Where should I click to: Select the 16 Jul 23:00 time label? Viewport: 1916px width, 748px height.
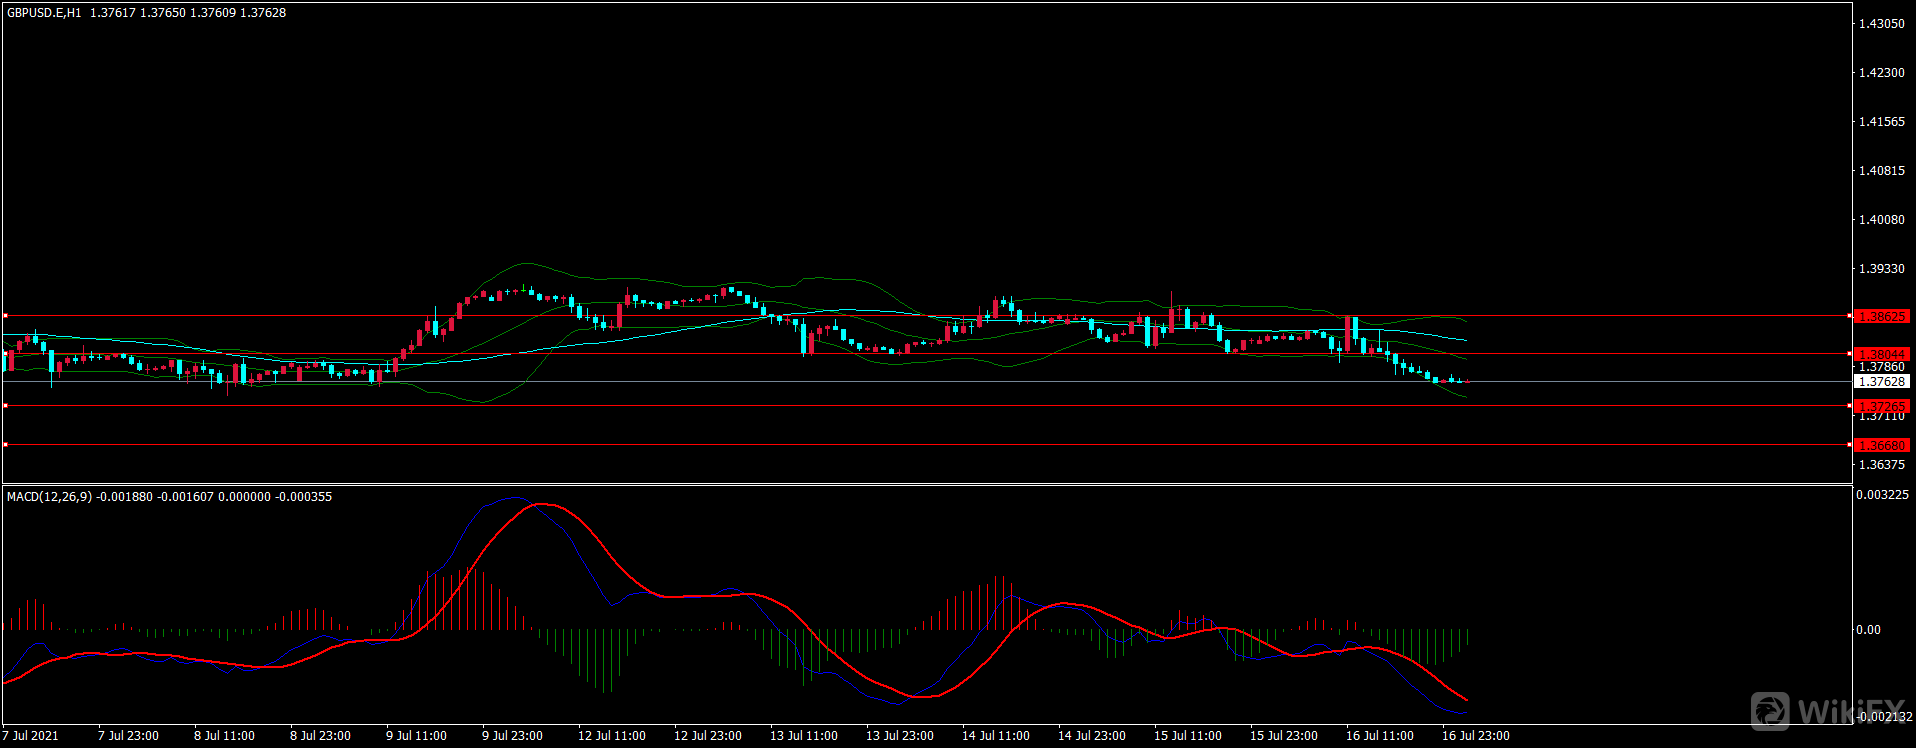point(1475,736)
